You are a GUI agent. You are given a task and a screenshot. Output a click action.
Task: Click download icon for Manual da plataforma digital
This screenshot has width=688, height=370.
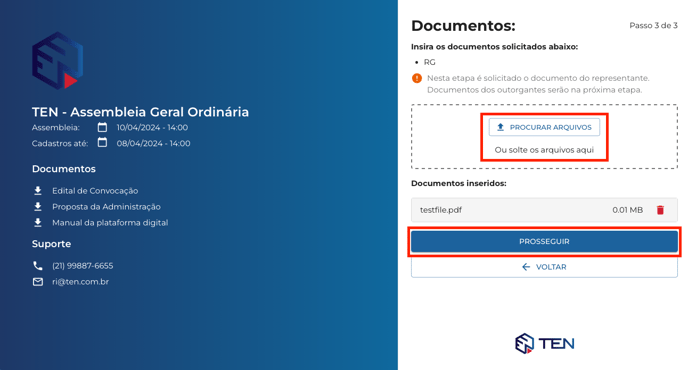pyautogui.click(x=38, y=223)
